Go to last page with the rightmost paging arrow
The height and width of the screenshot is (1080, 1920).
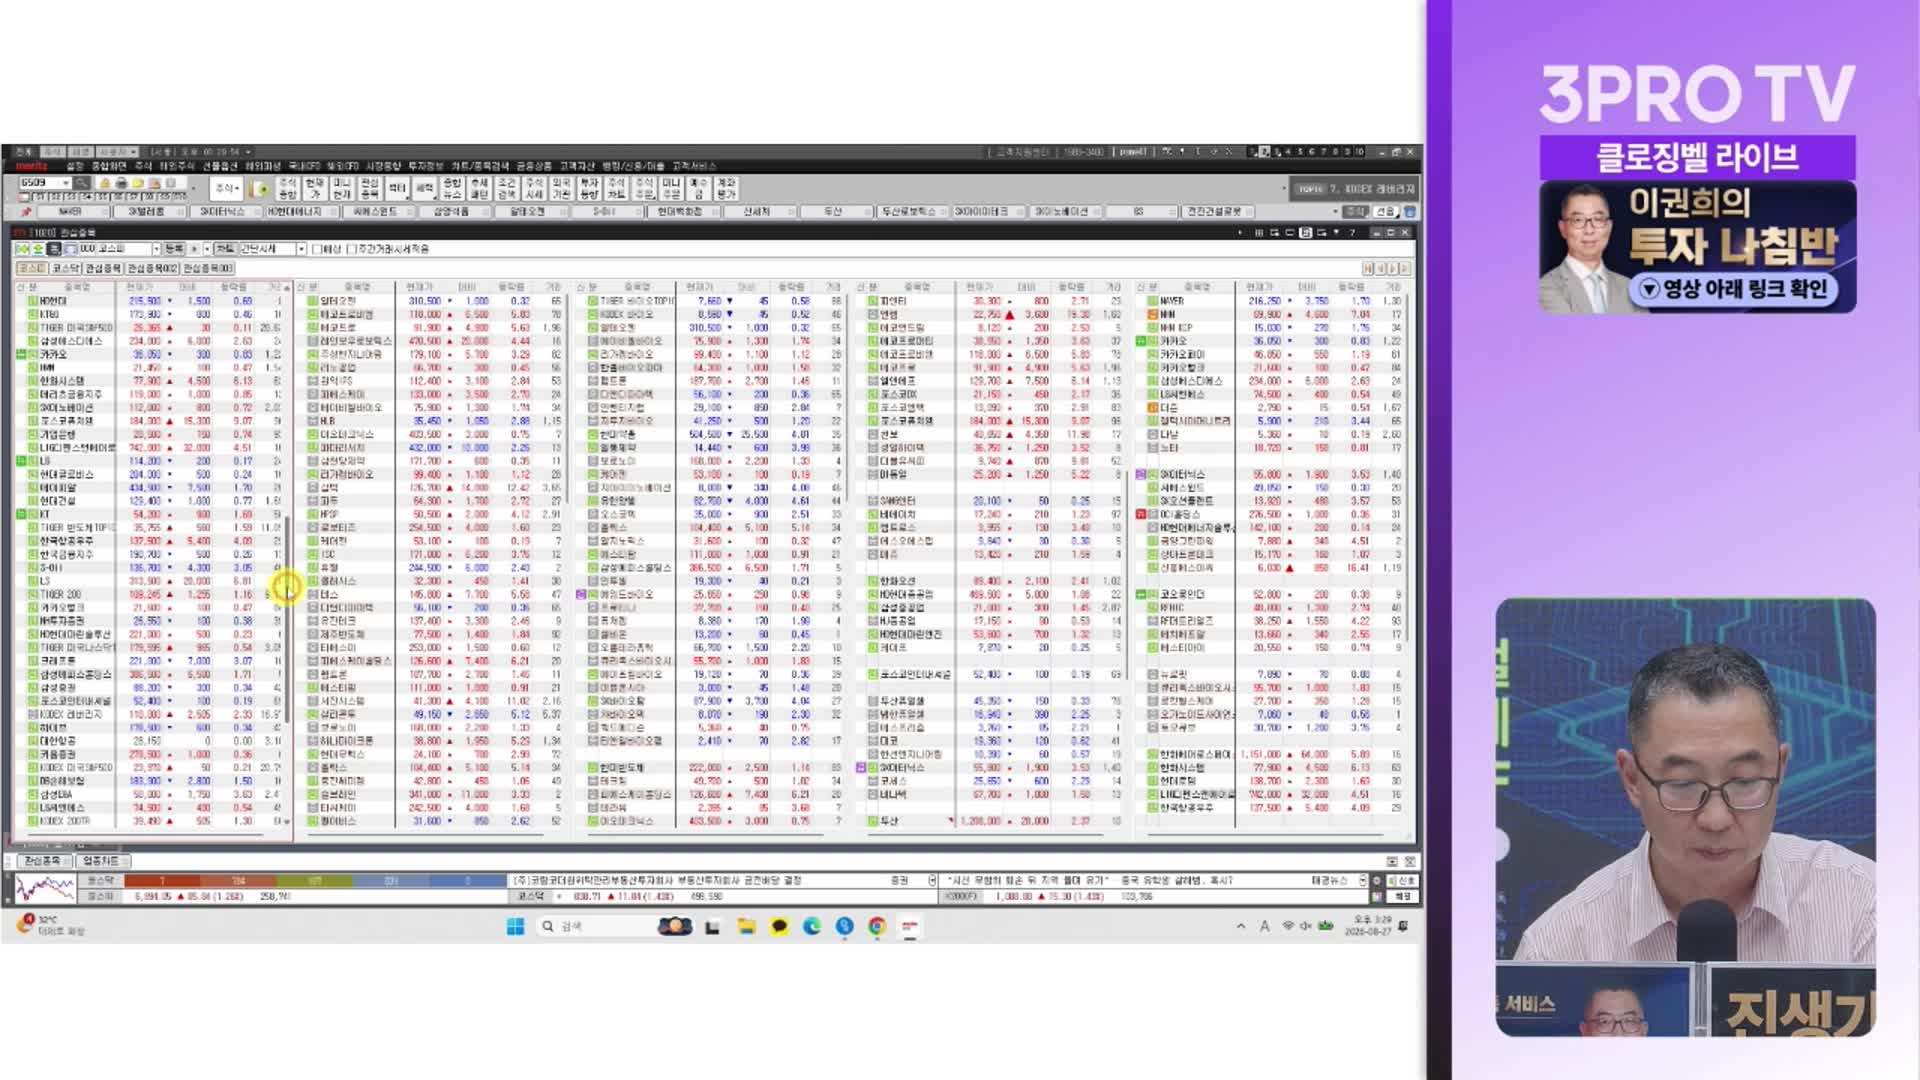(x=1405, y=268)
